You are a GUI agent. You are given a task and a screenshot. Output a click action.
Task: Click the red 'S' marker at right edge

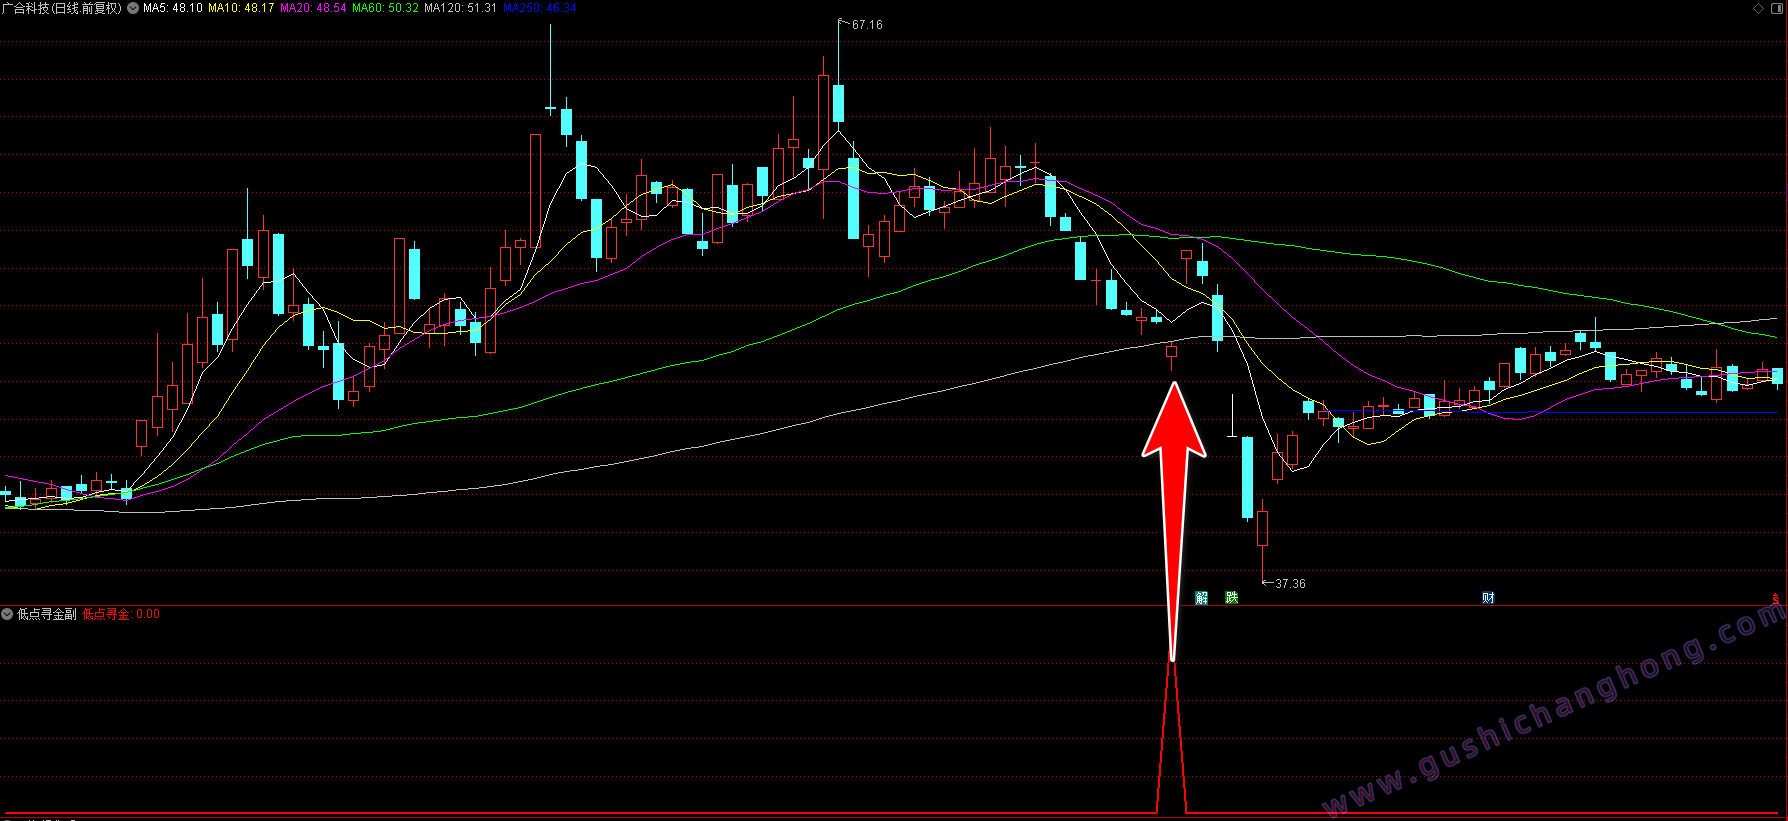[x=1777, y=599]
